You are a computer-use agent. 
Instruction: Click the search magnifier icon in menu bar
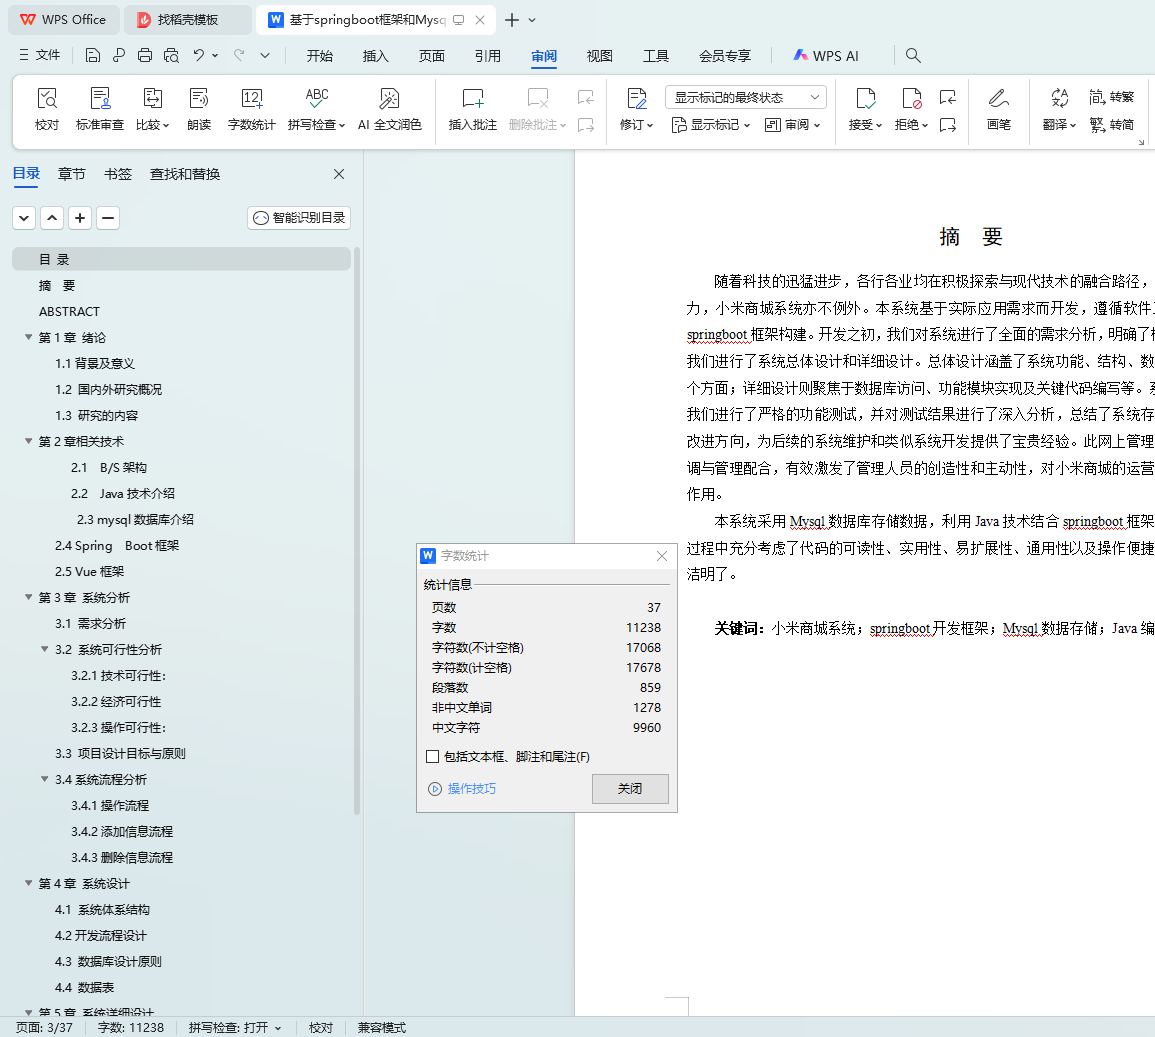pyautogui.click(x=913, y=55)
